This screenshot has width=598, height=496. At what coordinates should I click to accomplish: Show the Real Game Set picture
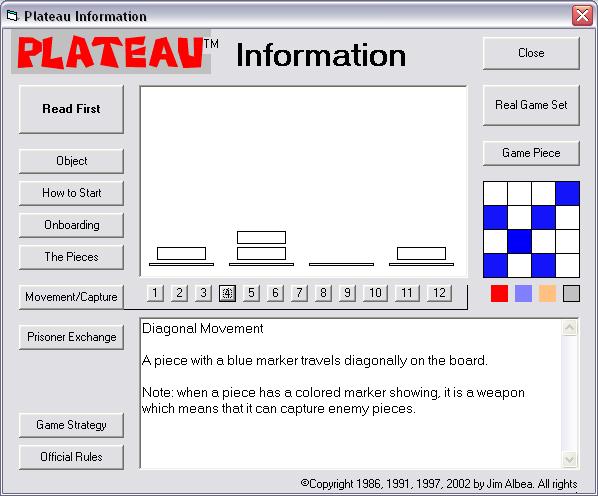coord(531,105)
